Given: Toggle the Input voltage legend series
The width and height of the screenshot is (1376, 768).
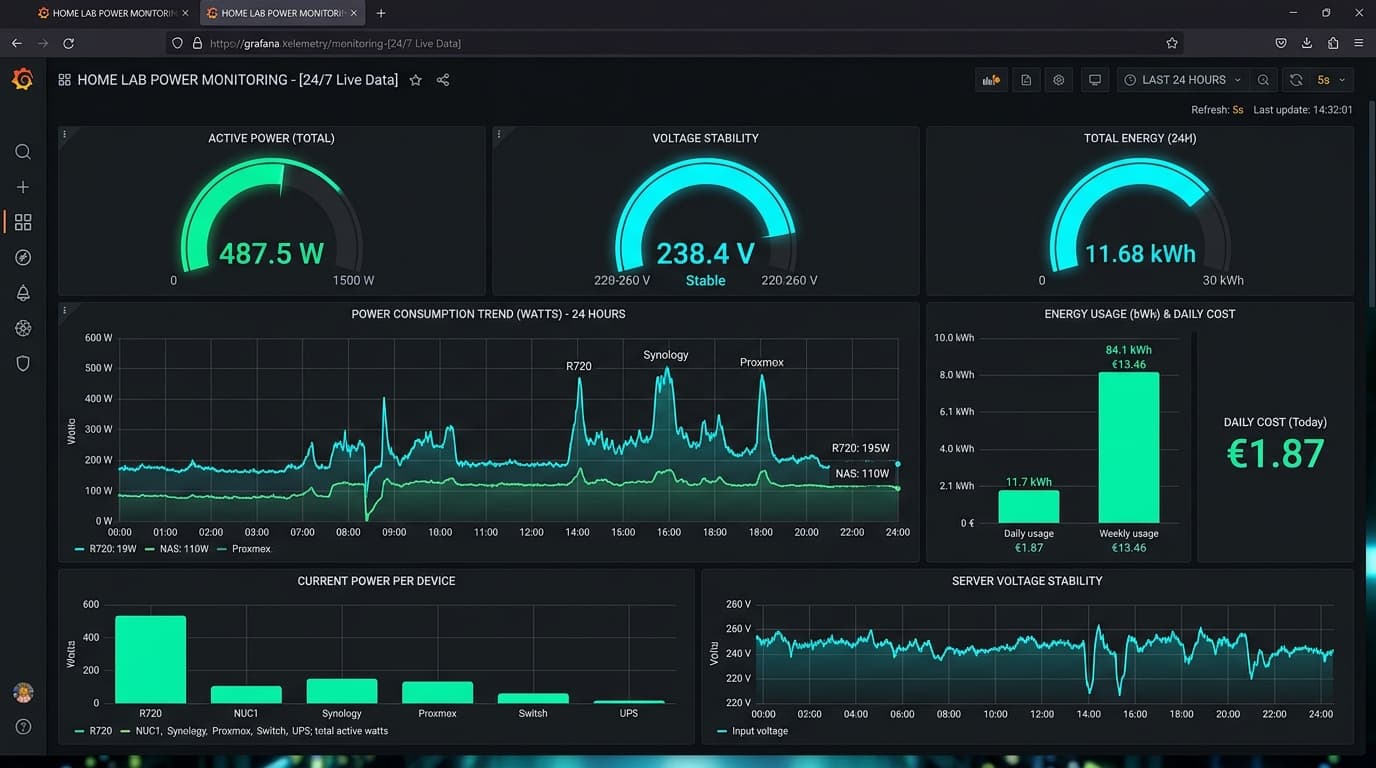Looking at the screenshot, I should (x=752, y=731).
